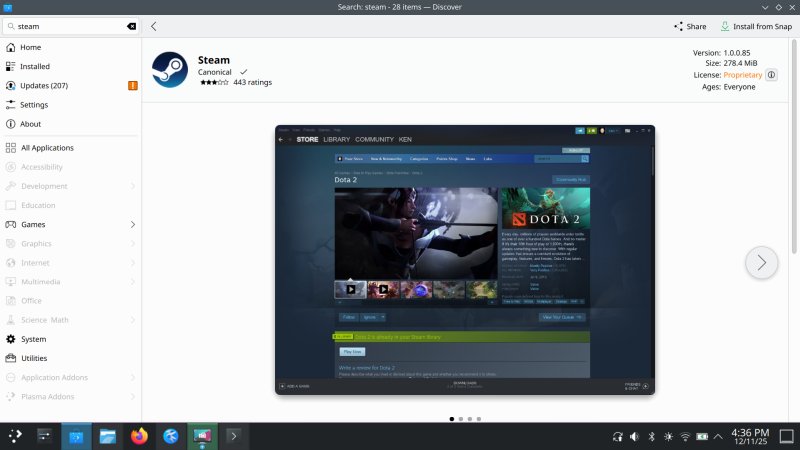Click the vertical page scrollbar

click(794, 146)
